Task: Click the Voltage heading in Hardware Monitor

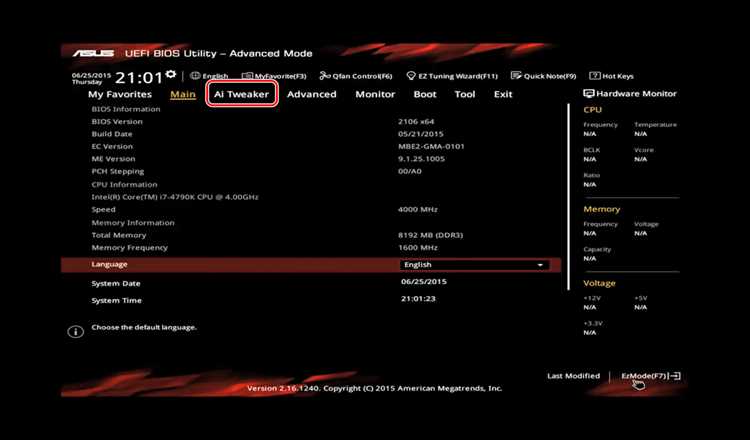Action: (x=599, y=283)
